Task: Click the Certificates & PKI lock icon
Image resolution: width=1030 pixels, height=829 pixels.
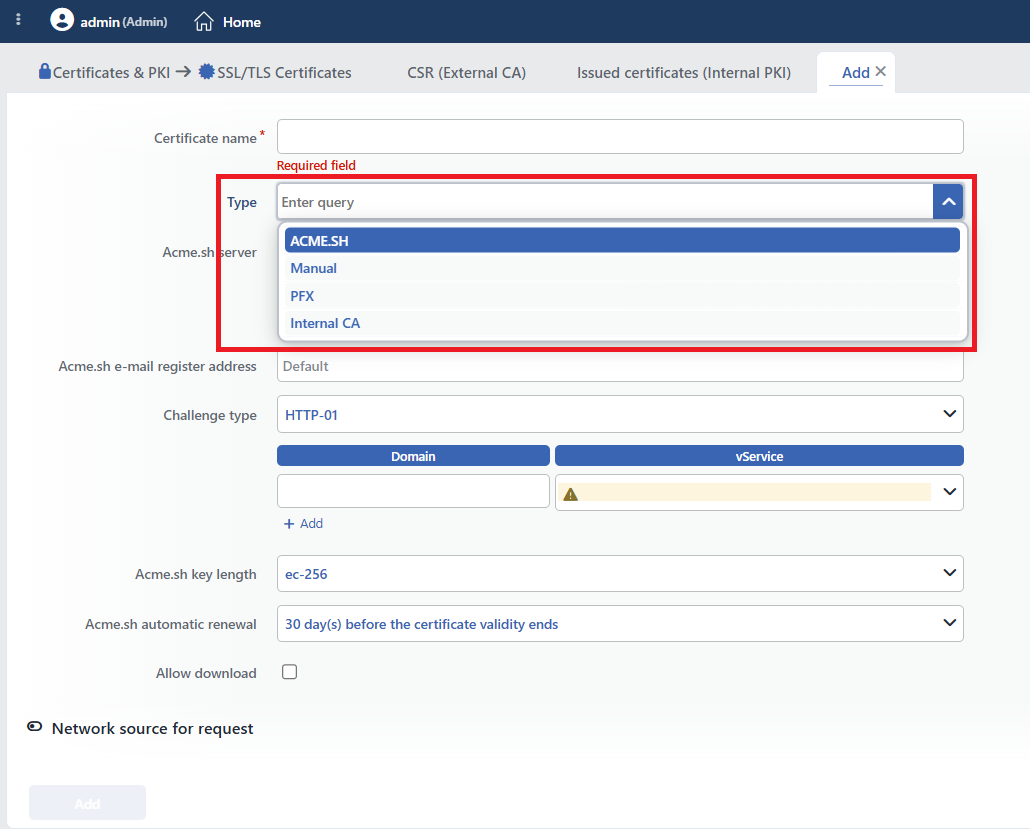Action: 45,71
